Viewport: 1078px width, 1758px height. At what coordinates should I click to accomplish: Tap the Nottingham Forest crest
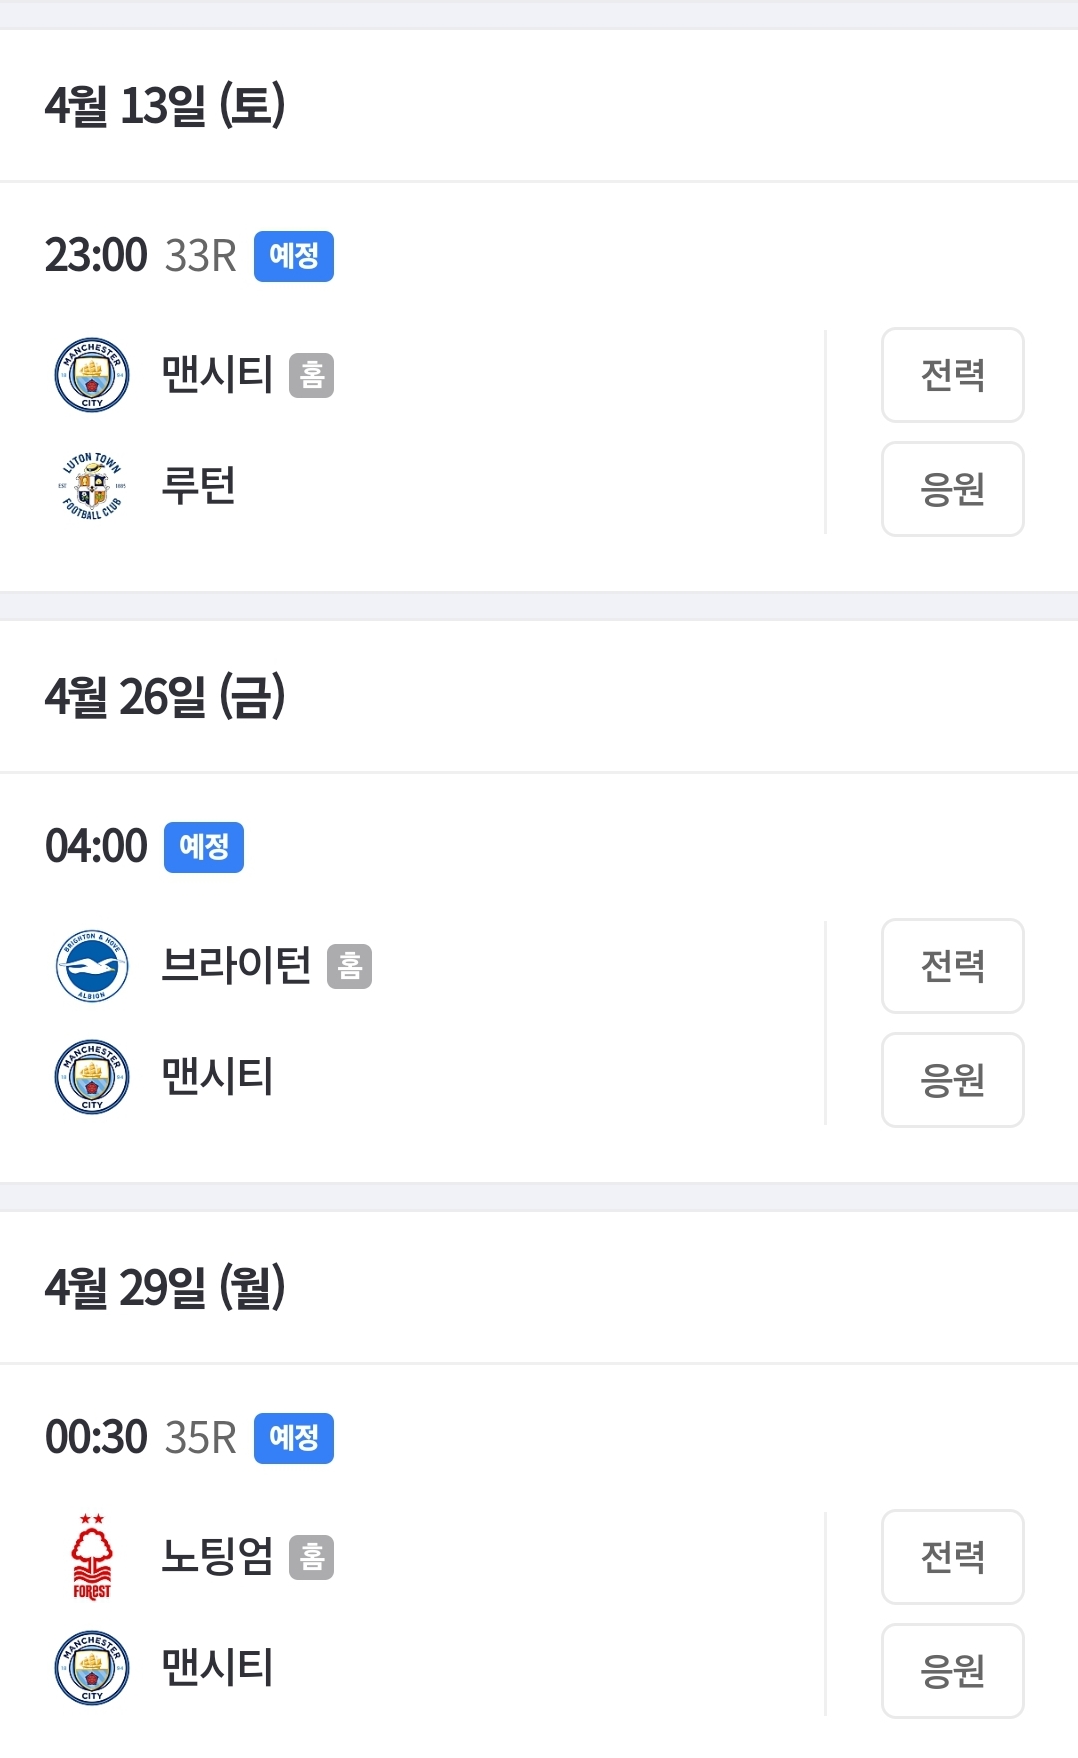point(92,1557)
